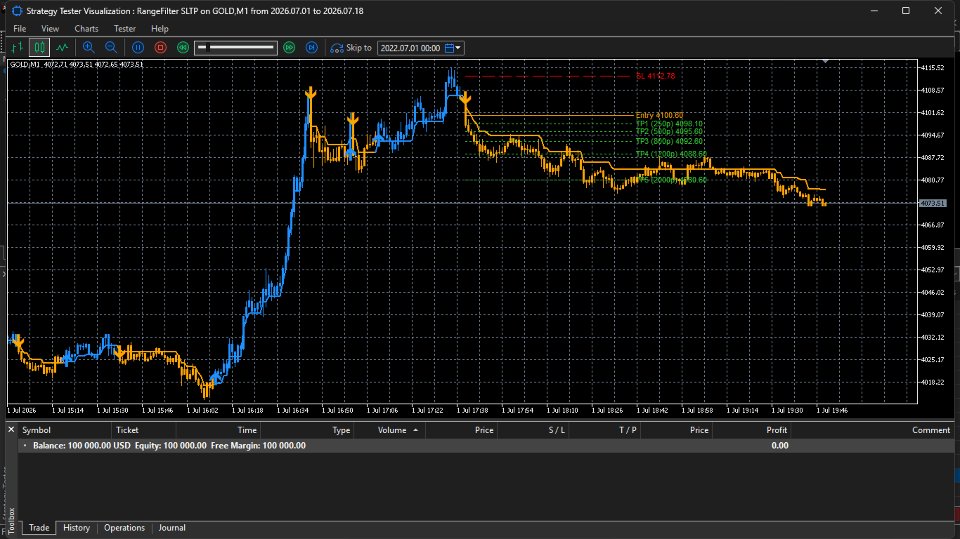Viewport: 960px width, 539px height.
Task: Open the skip-to date calendar dropdown
Action: 453,48
